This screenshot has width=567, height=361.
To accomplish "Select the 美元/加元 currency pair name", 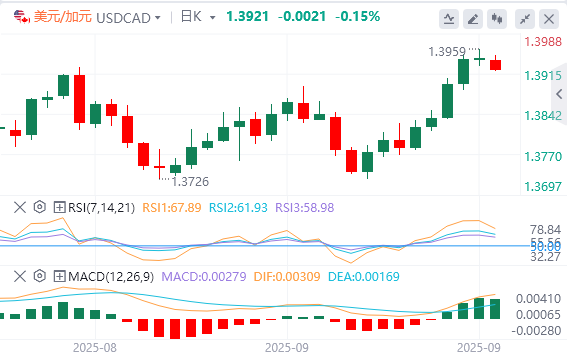I will coord(63,17).
